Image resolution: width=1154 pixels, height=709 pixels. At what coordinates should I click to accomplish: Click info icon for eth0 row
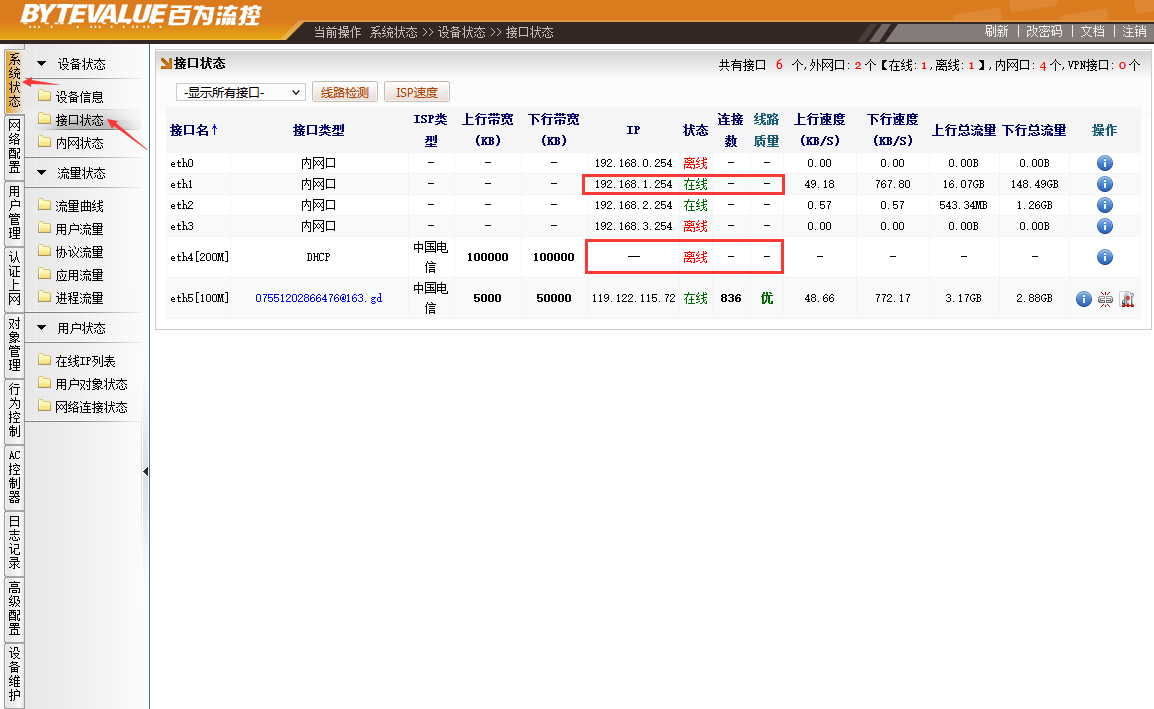click(x=1104, y=163)
